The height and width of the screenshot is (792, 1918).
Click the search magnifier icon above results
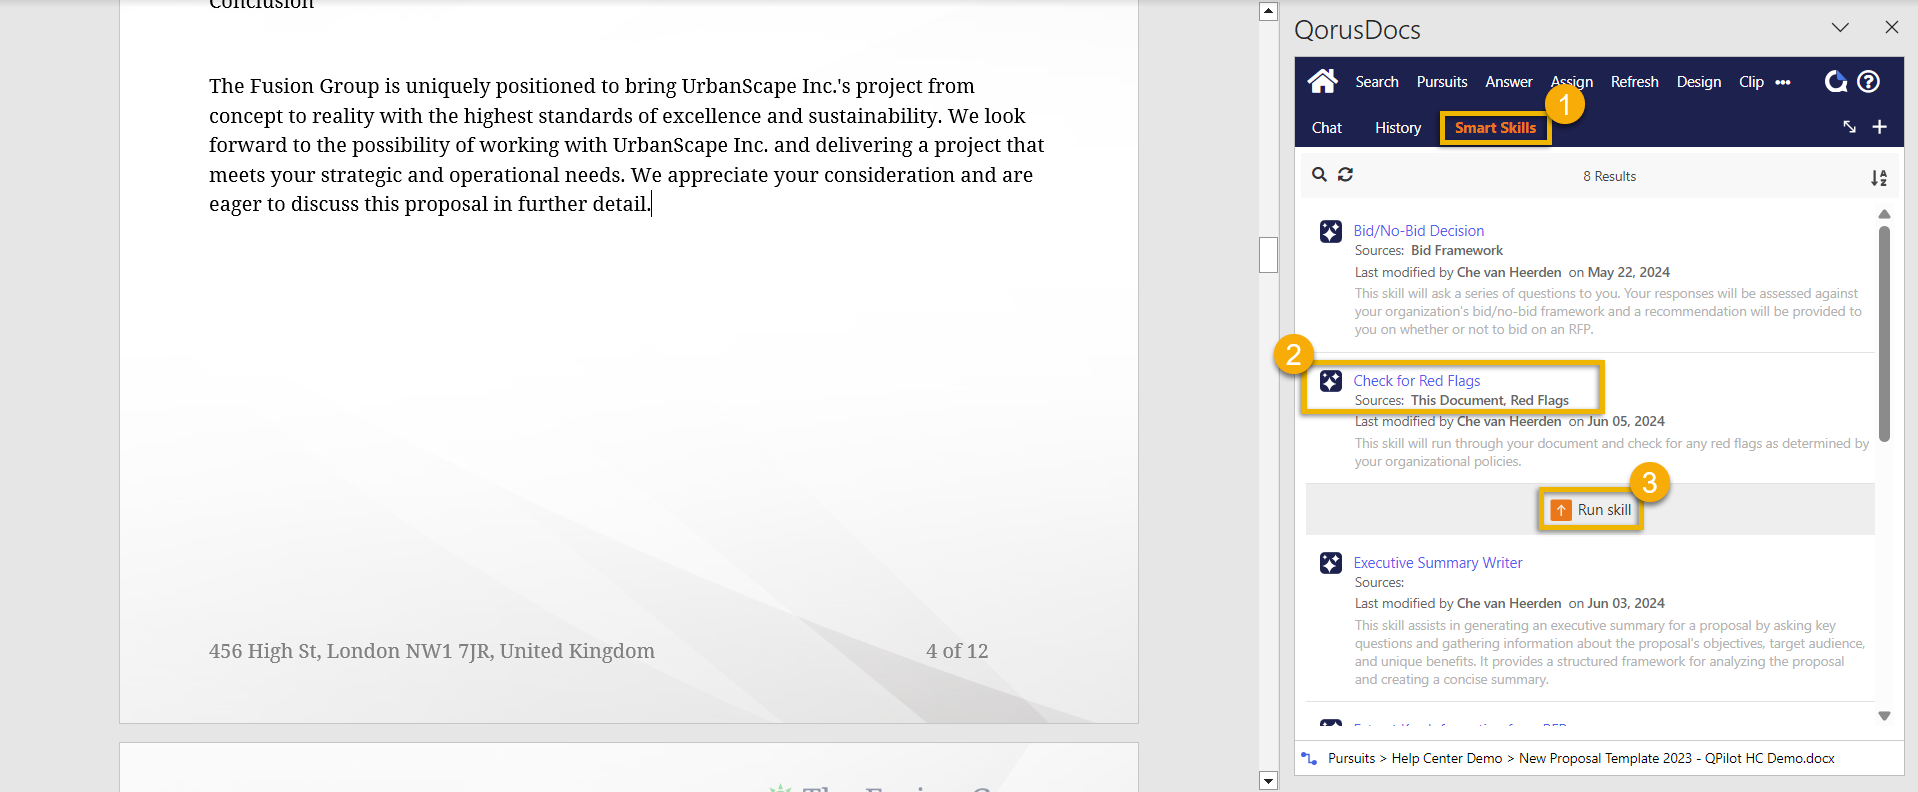coord(1319,175)
